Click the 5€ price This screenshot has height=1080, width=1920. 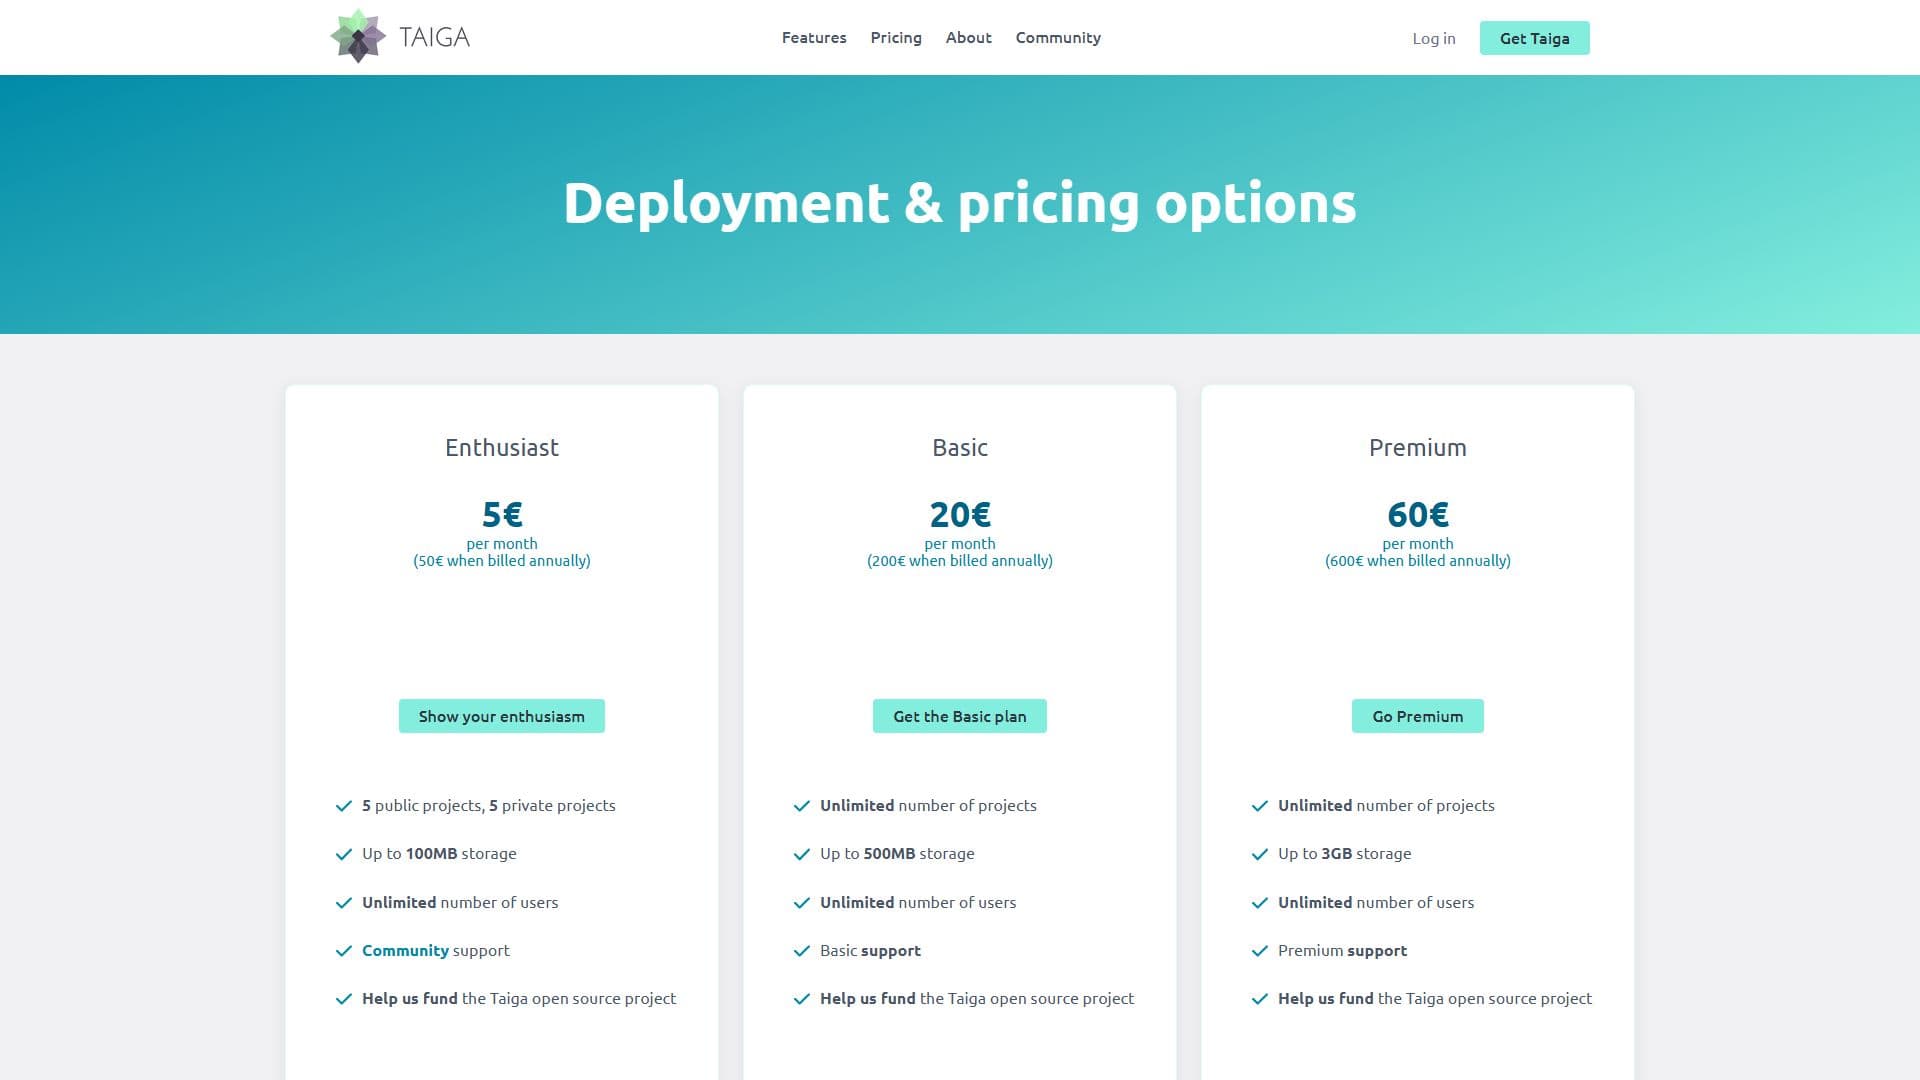[502, 514]
